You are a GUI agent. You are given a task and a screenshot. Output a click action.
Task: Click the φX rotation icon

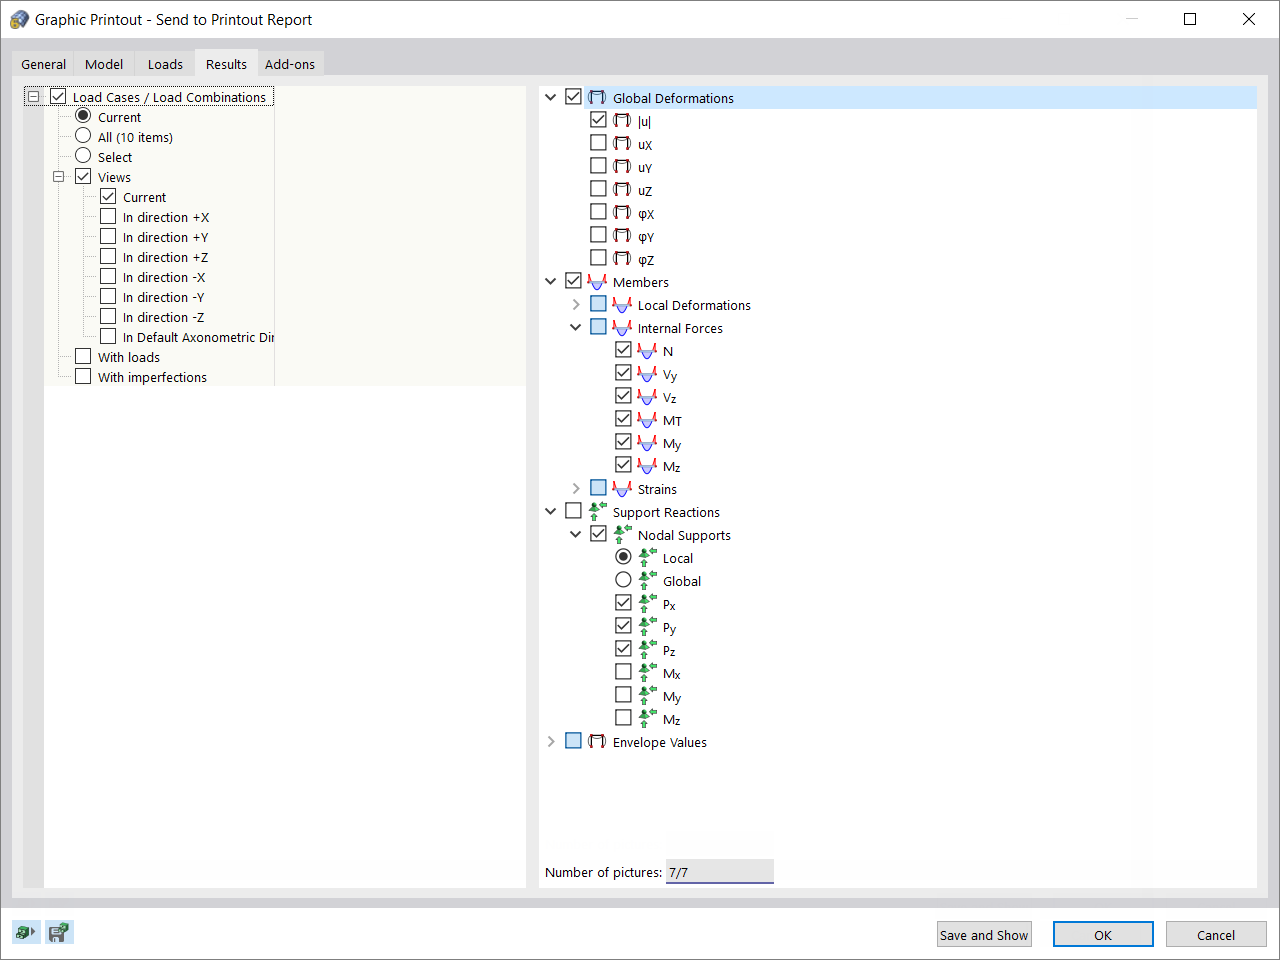(x=622, y=212)
